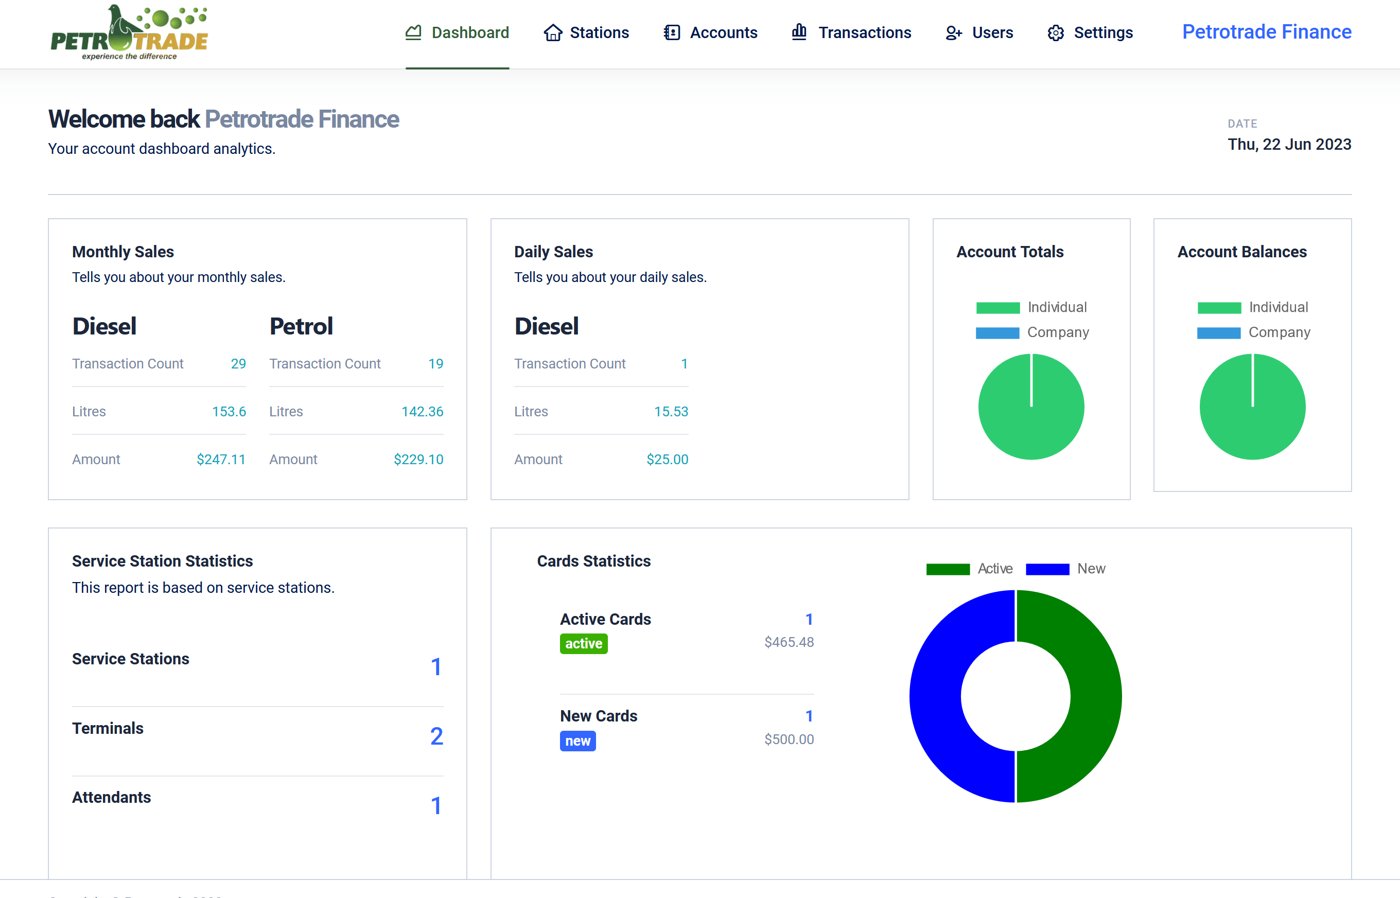
Task: Click the Accounts address book icon
Action: [x=672, y=33]
